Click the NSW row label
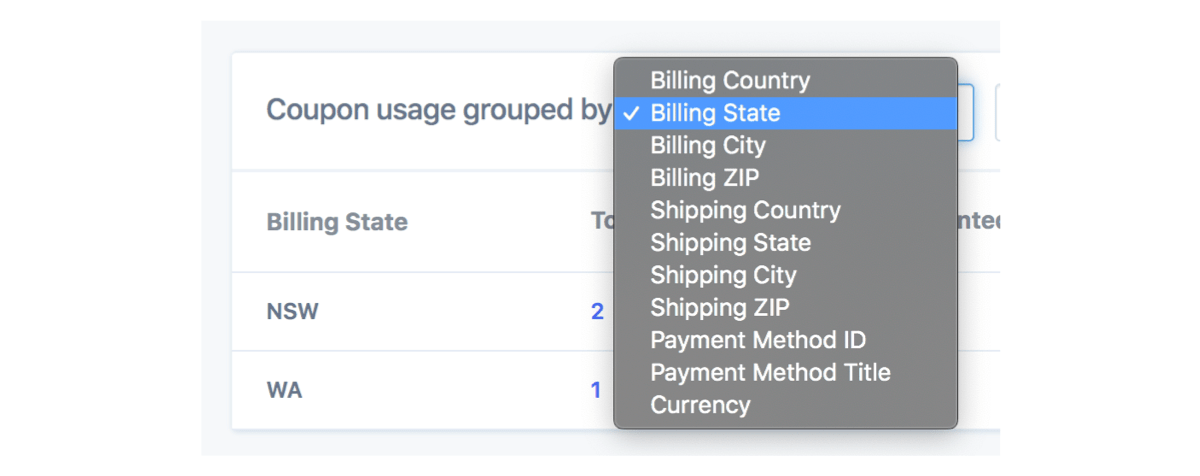Viewport: 1200px width, 476px height. pyautogui.click(x=292, y=311)
